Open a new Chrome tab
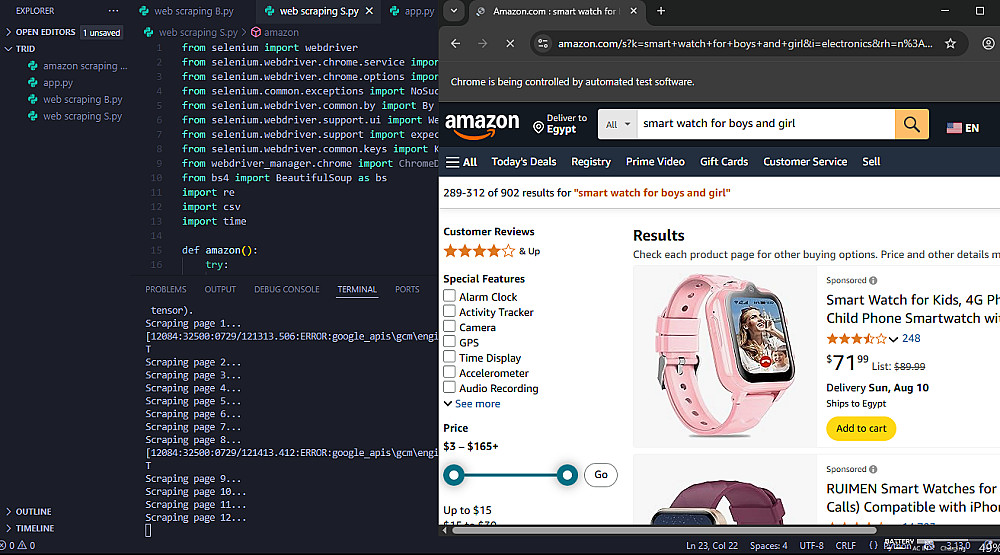The height and width of the screenshot is (555, 1000). [x=661, y=11]
